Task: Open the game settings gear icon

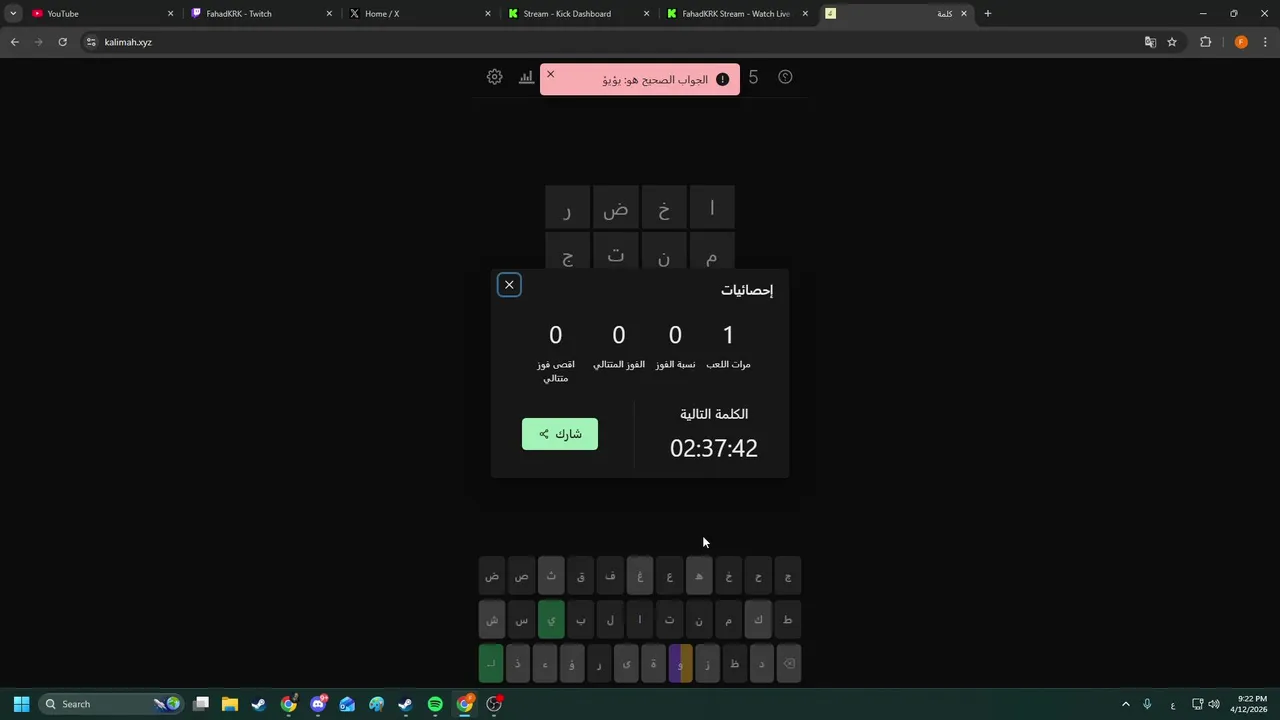Action: 494,77
